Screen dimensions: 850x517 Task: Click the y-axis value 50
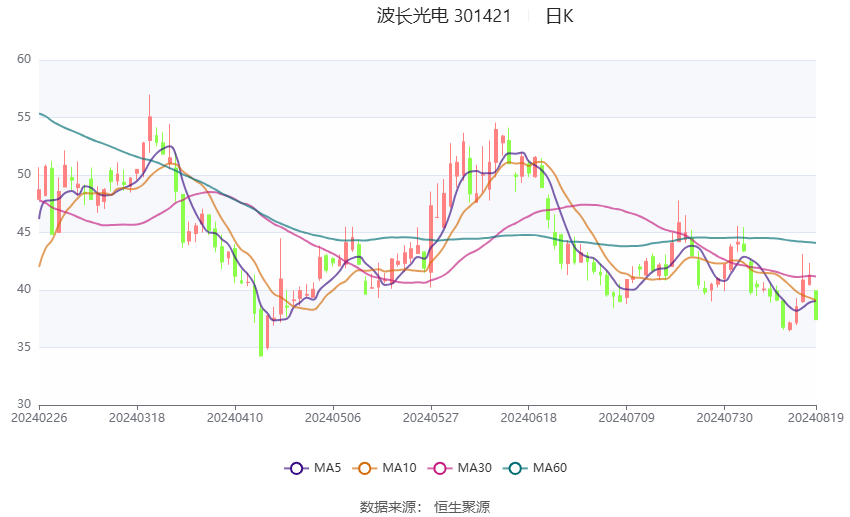click(24, 174)
